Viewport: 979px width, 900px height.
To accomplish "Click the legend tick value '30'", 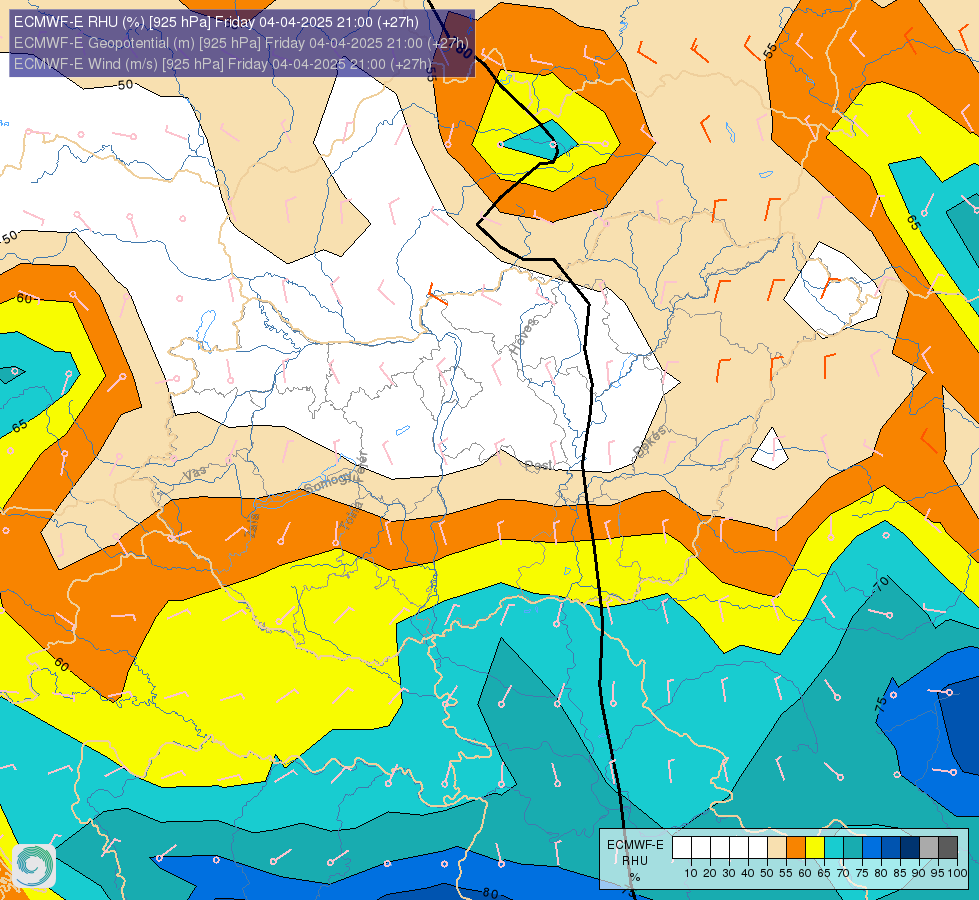I will pyautogui.click(x=729, y=873).
